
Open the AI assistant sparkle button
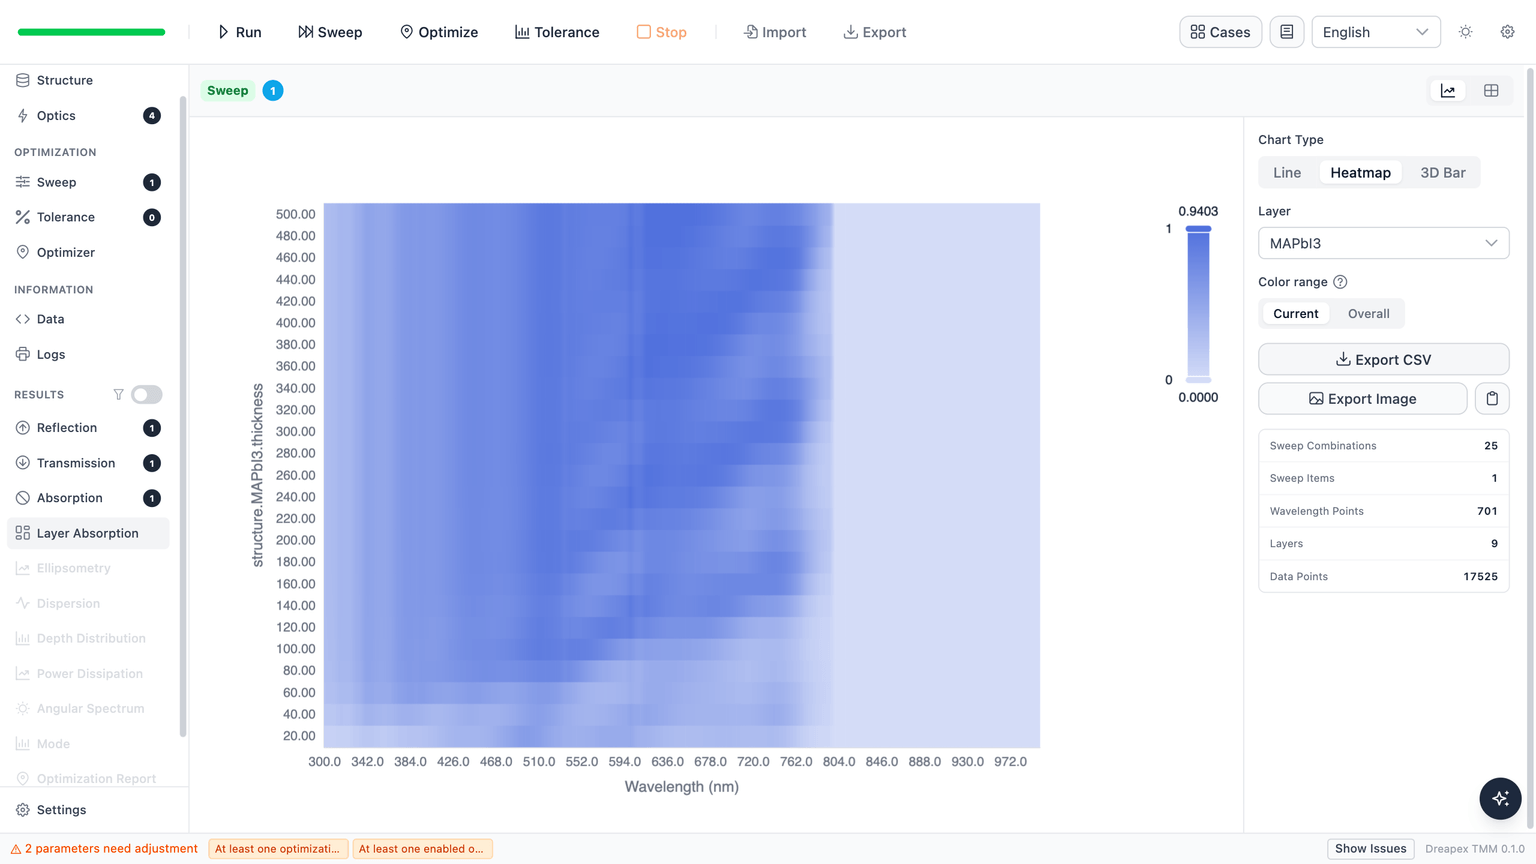(1500, 798)
